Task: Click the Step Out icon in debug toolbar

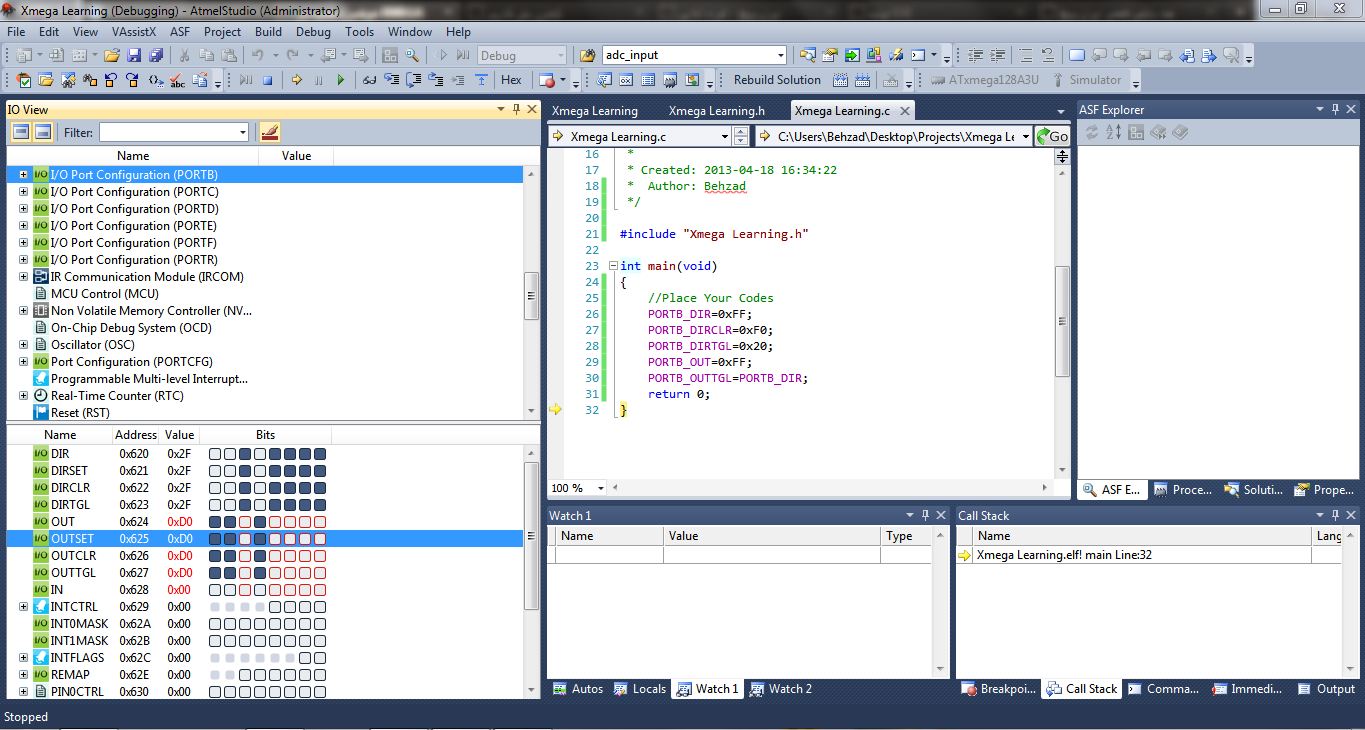Action: pos(435,80)
